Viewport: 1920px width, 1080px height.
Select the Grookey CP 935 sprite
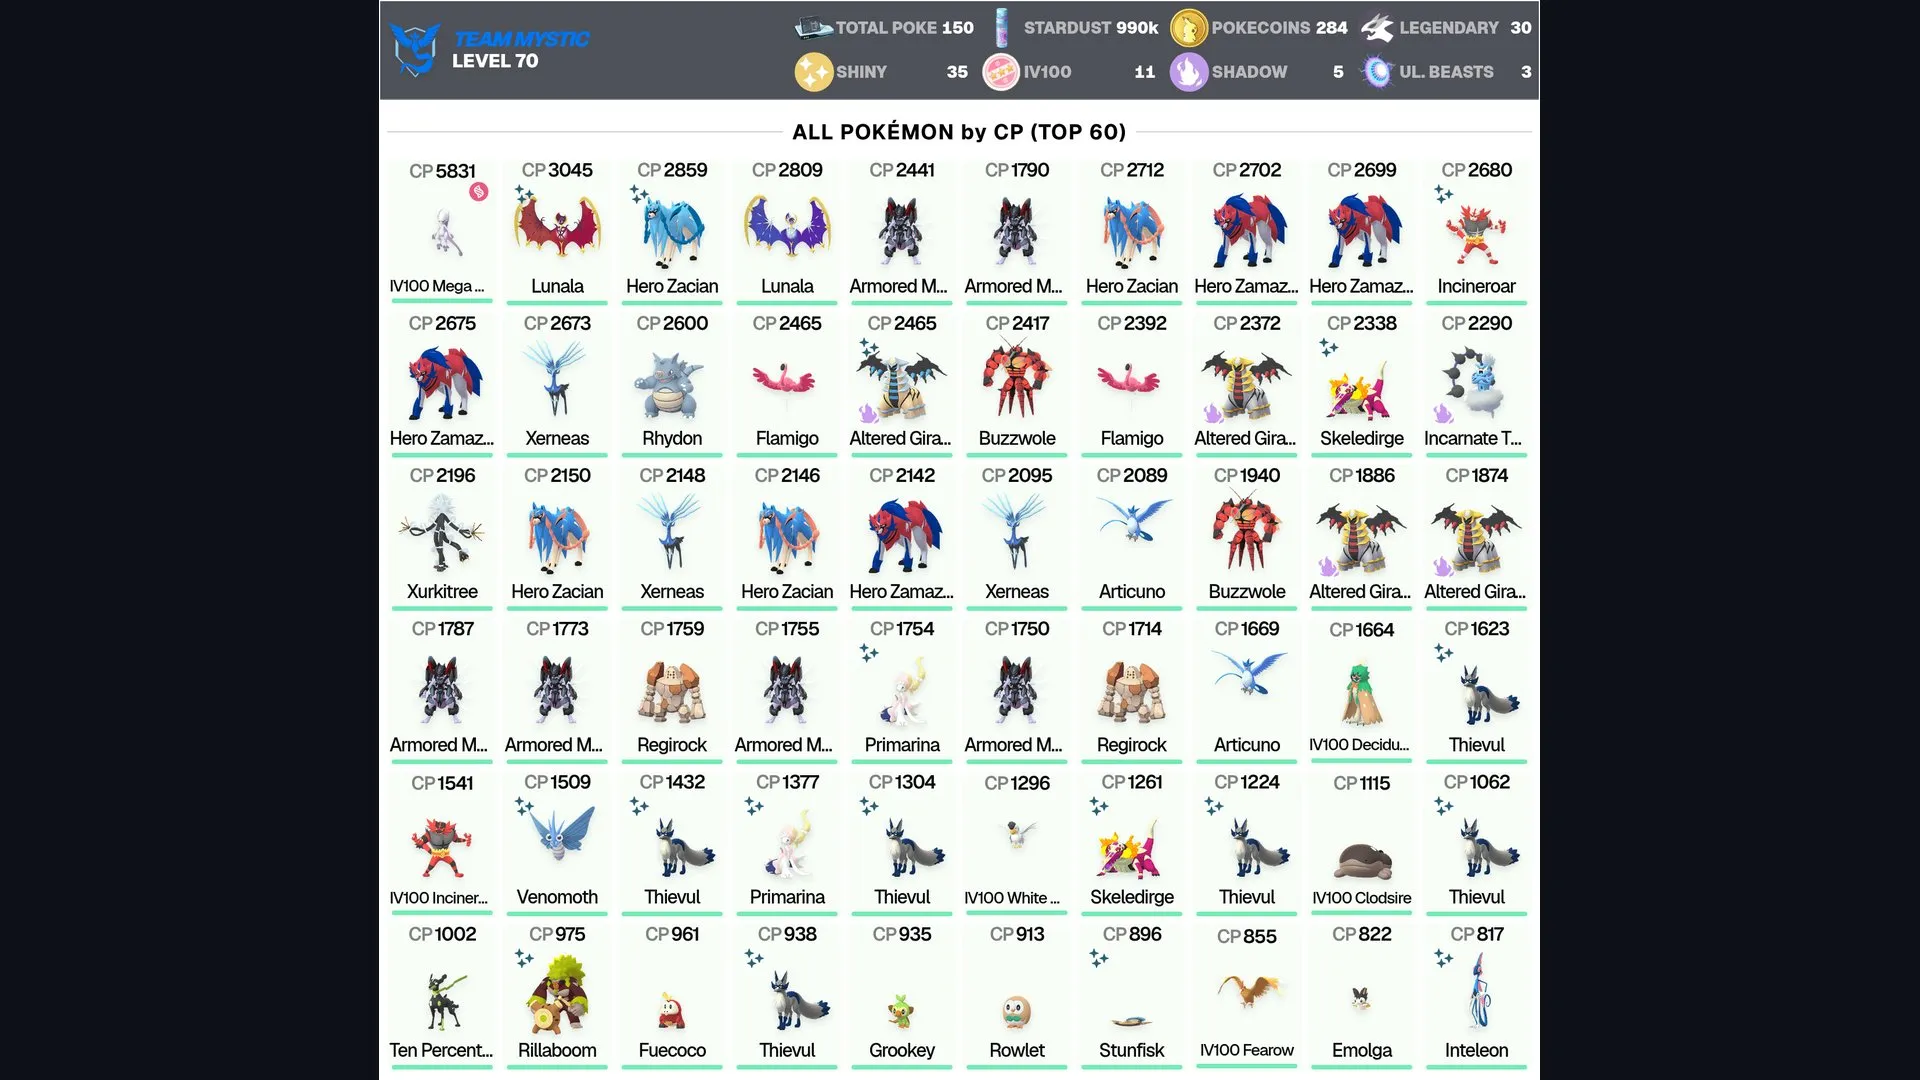(x=902, y=1010)
